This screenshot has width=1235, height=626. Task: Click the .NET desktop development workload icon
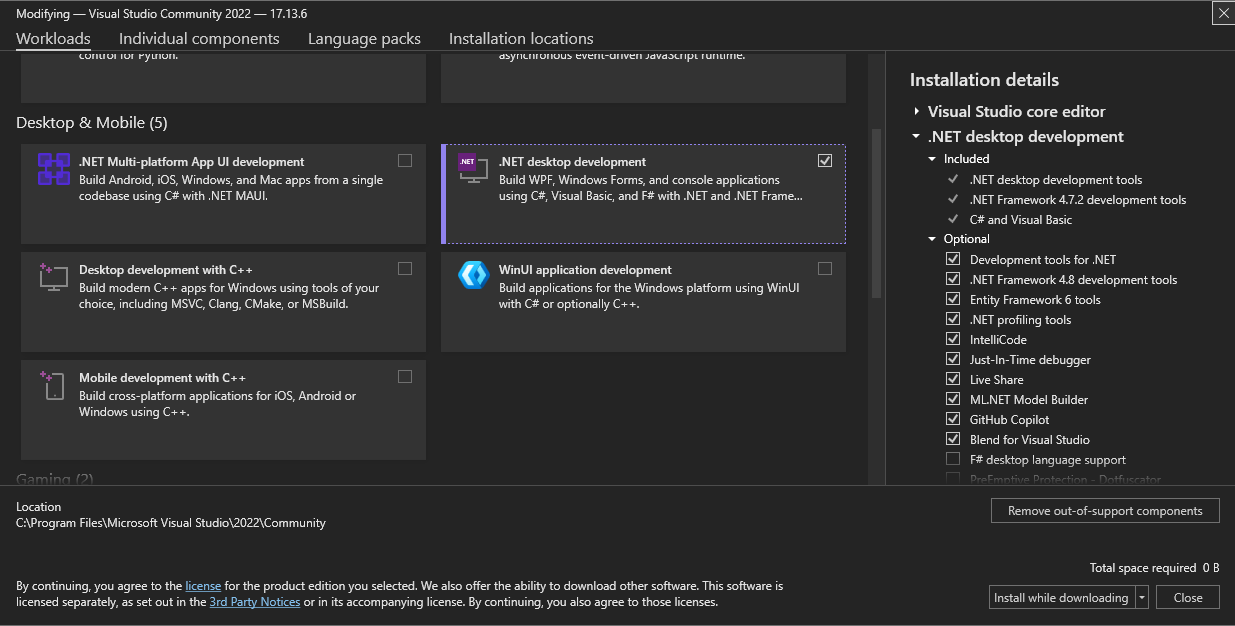pyautogui.click(x=473, y=168)
